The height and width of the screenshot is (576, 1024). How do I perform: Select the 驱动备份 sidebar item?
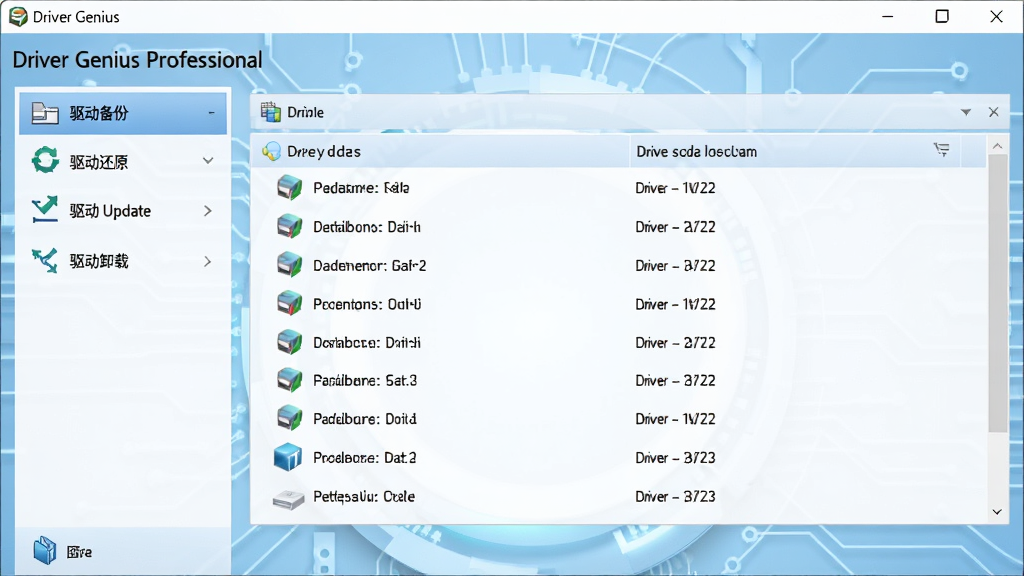tap(123, 113)
